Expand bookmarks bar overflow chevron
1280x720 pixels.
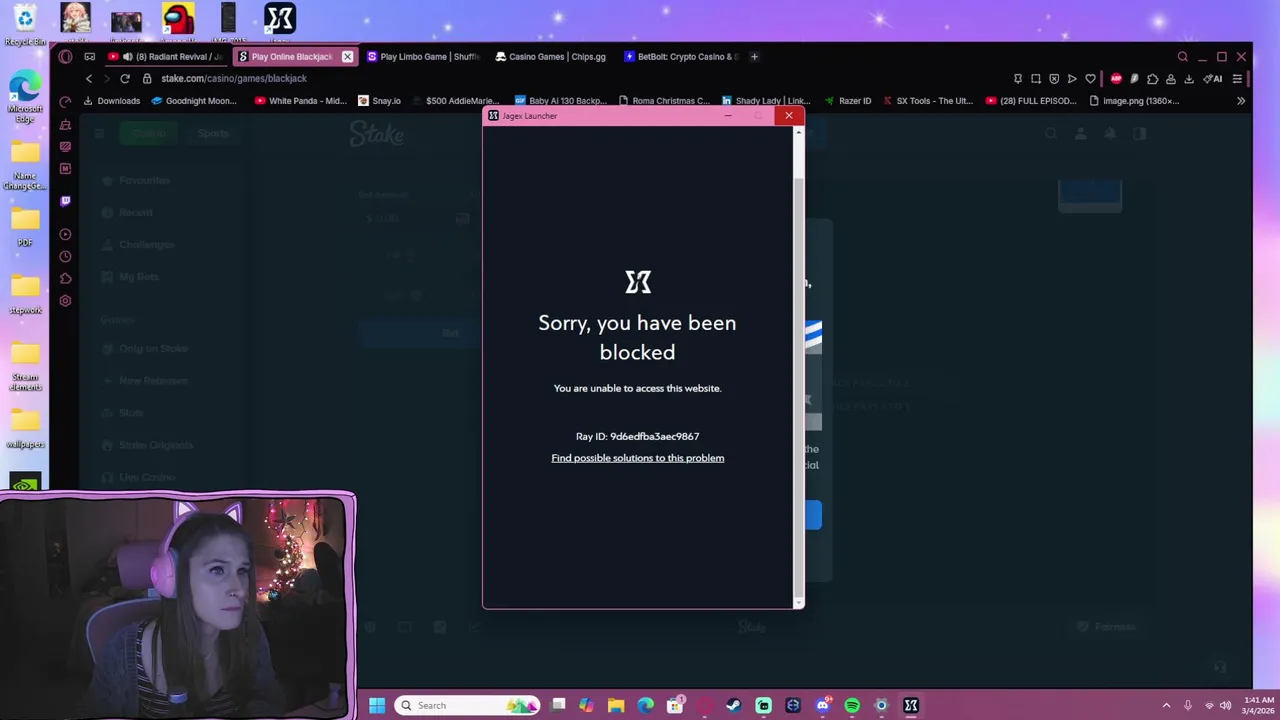coord(1241,101)
